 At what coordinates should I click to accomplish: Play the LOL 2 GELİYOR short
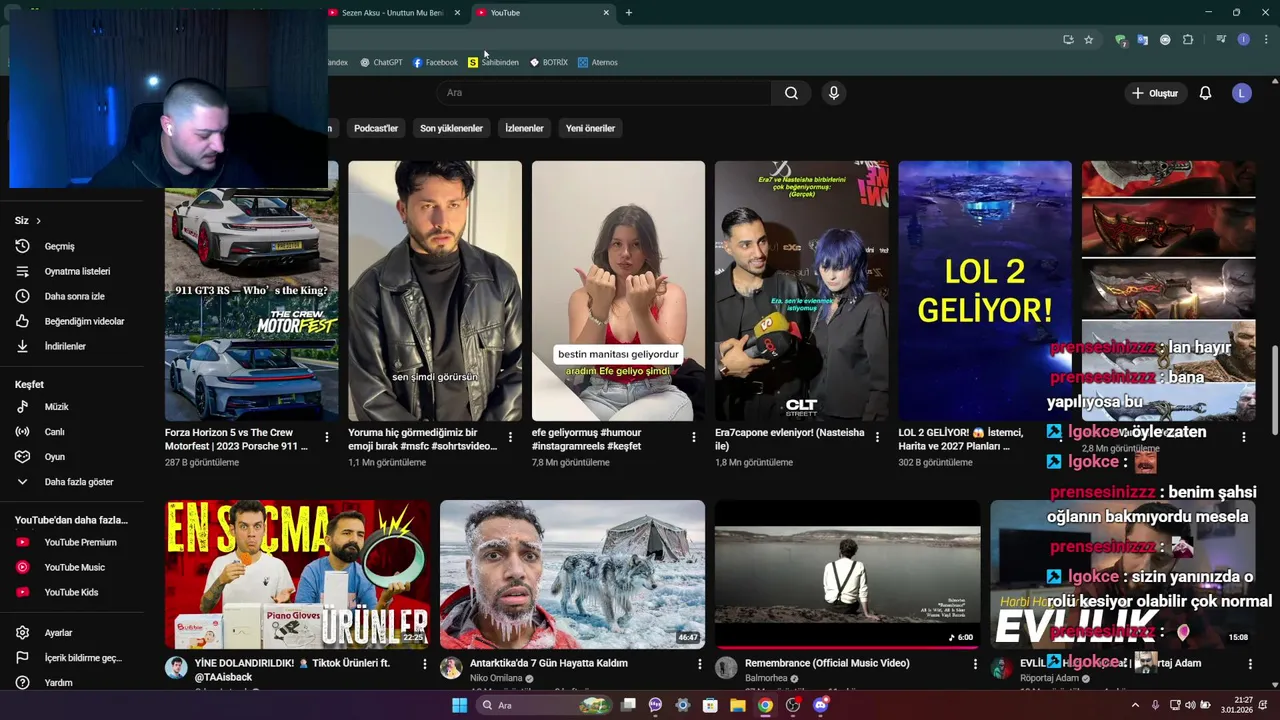tap(985, 291)
